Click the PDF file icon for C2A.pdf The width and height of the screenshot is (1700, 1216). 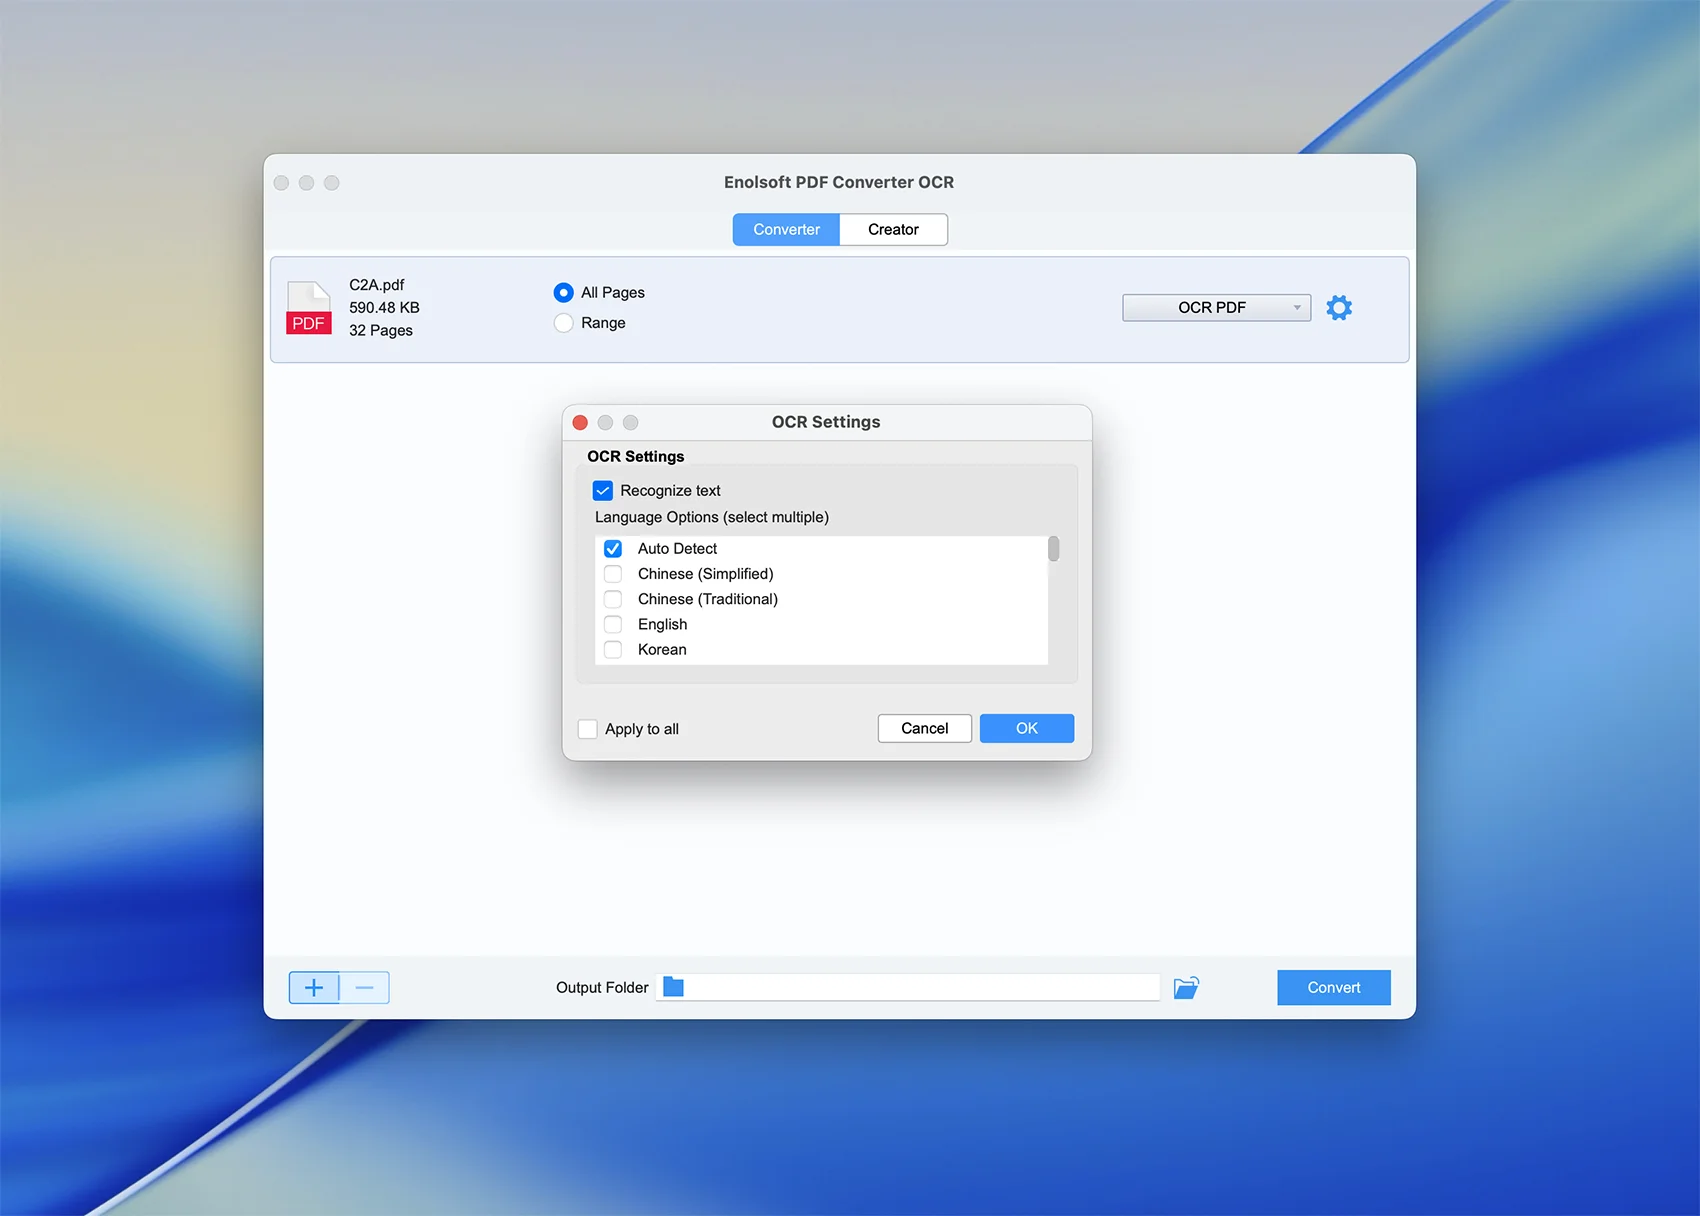coord(308,308)
